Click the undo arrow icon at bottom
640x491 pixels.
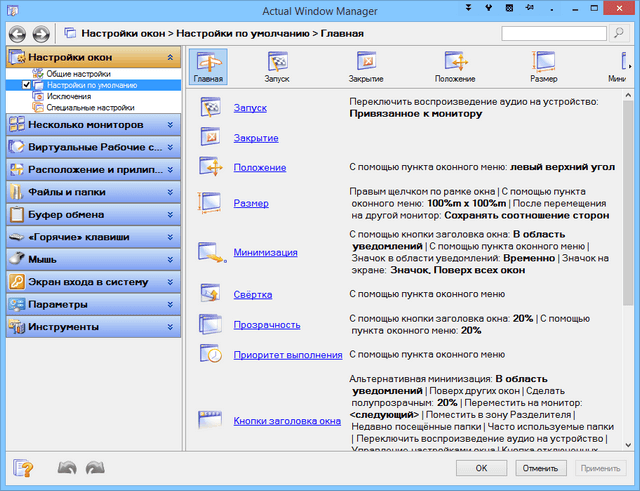pyautogui.click(x=68, y=467)
